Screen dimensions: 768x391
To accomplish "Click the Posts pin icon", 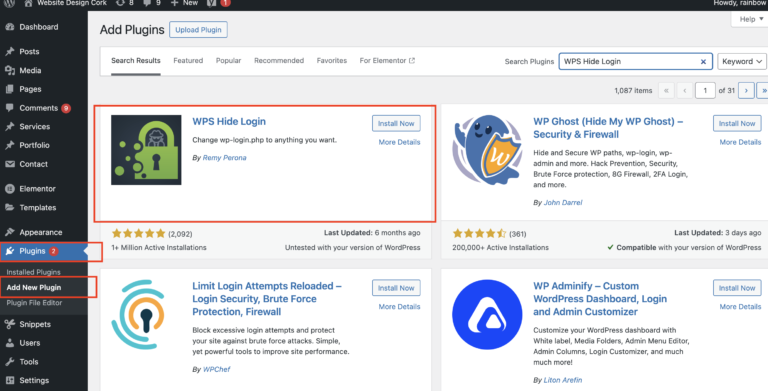I will pos(10,51).
